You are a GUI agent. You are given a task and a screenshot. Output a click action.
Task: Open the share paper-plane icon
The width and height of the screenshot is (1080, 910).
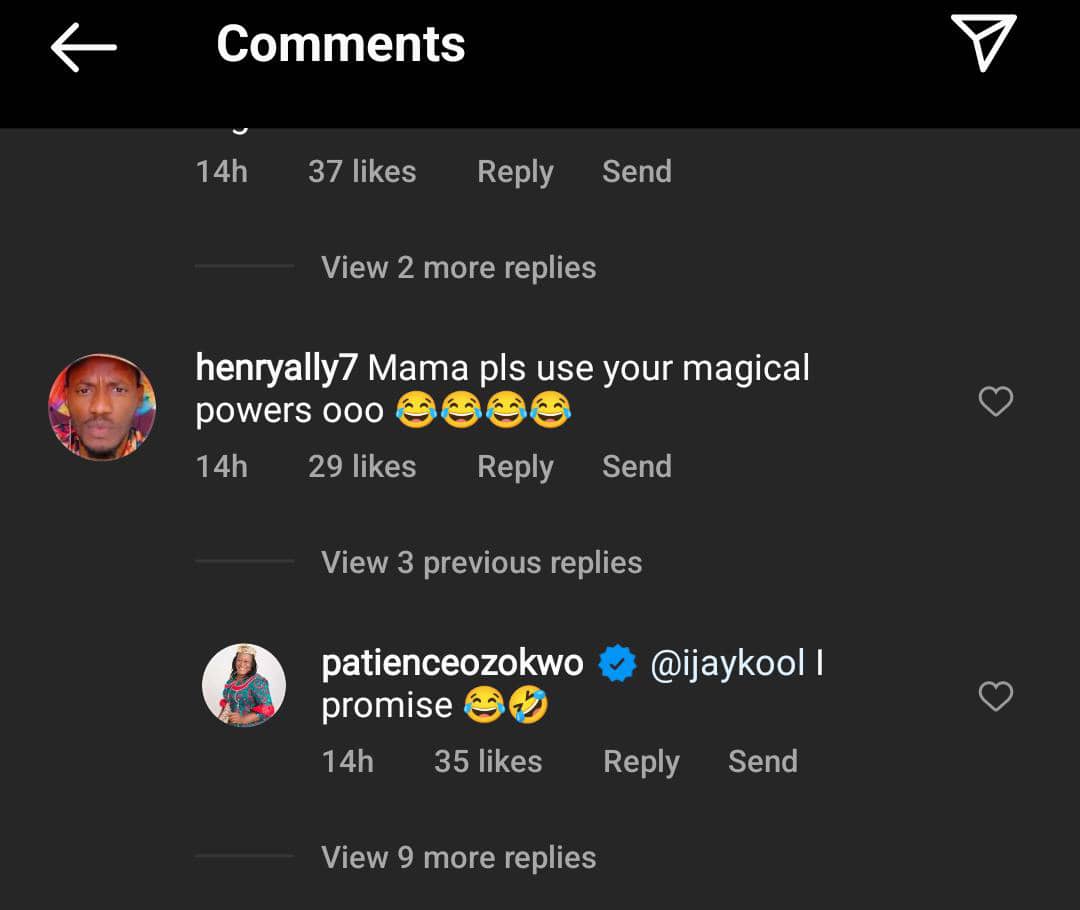pyautogui.click(x=983, y=44)
